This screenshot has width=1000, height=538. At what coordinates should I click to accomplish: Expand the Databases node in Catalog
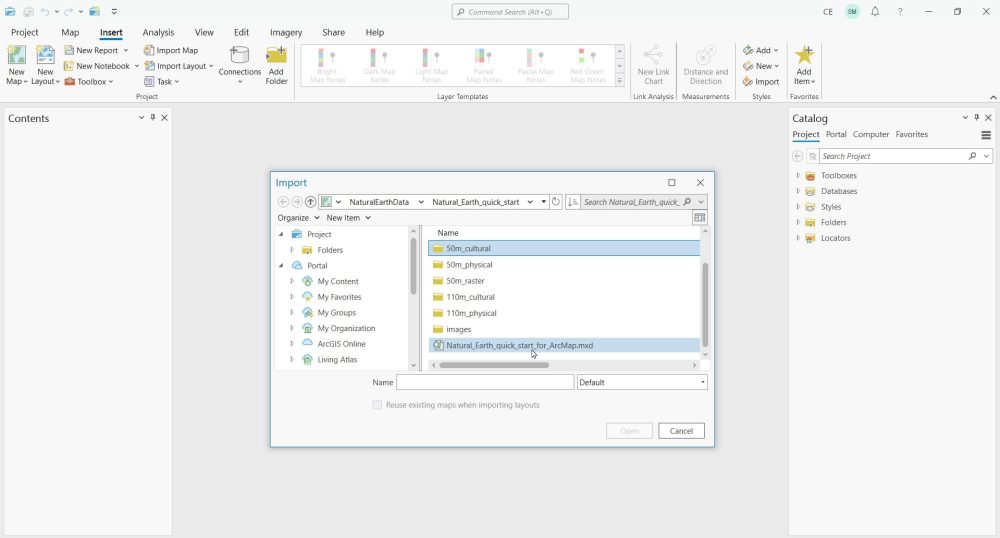[x=798, y=191]
